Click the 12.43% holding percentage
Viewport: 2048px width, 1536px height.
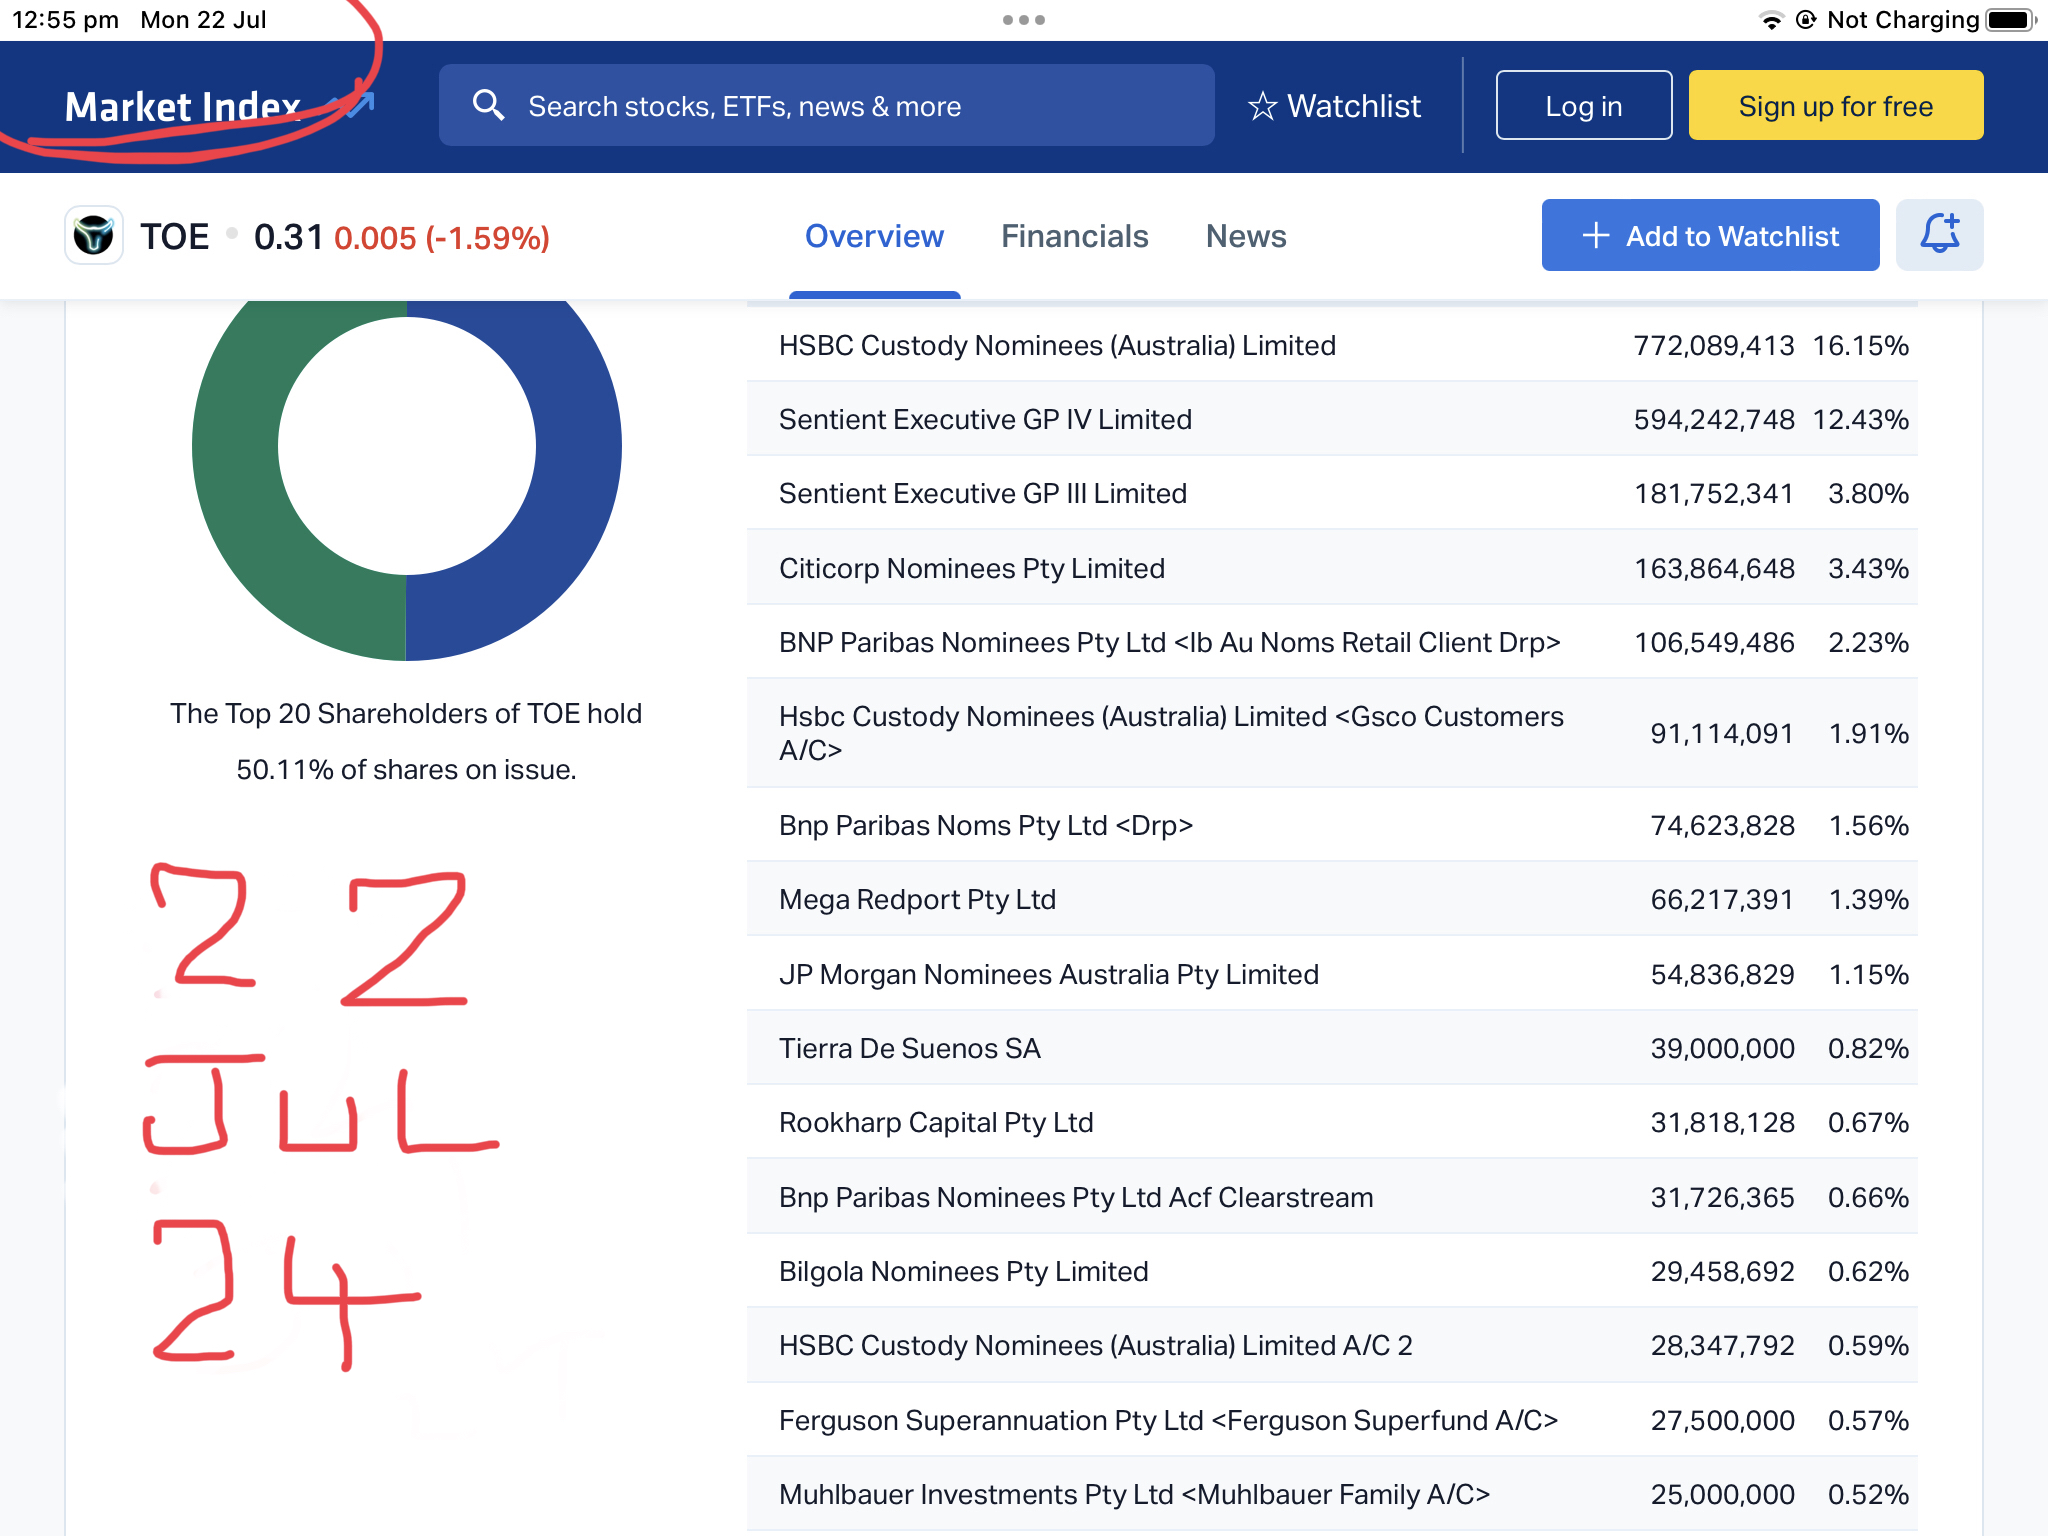click(x=1861, y=419)
